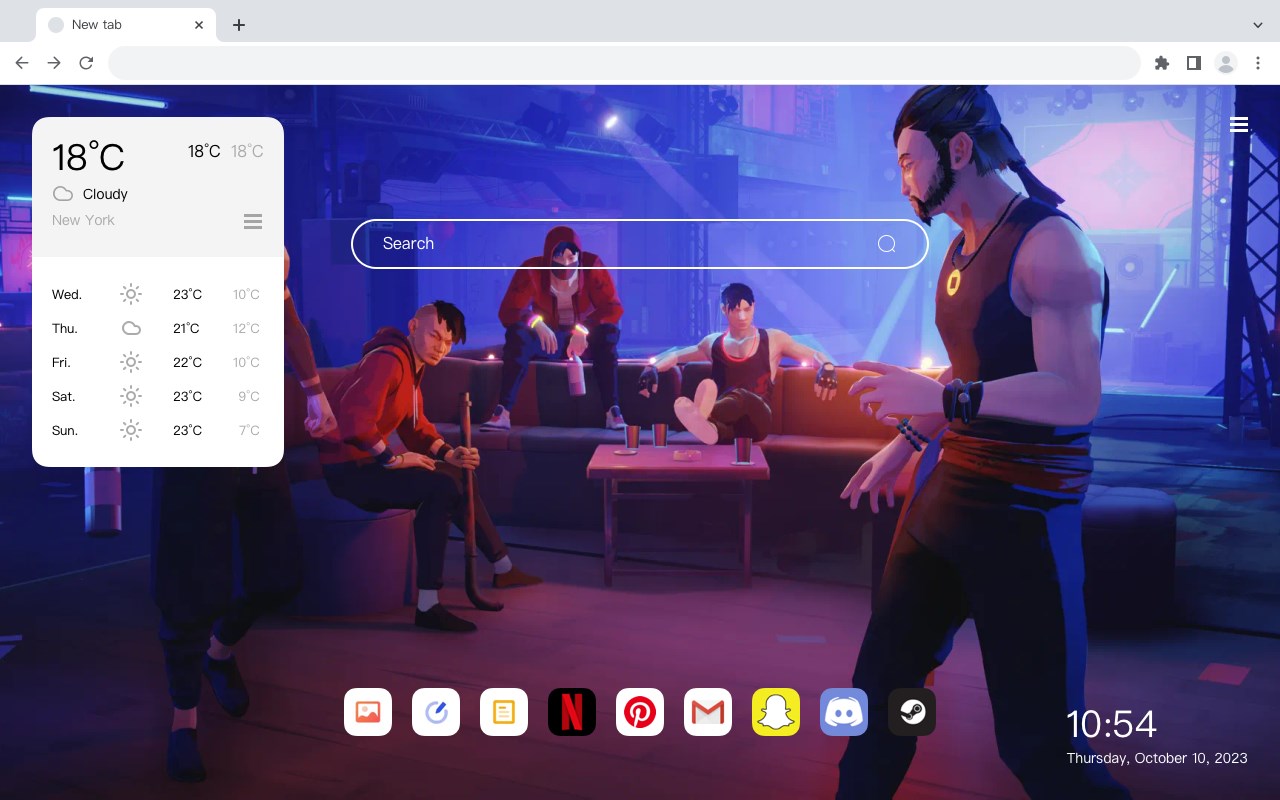Go forward with the browser forward arrow
This screenshot has height=800, width=1280.
click(54, 63)
